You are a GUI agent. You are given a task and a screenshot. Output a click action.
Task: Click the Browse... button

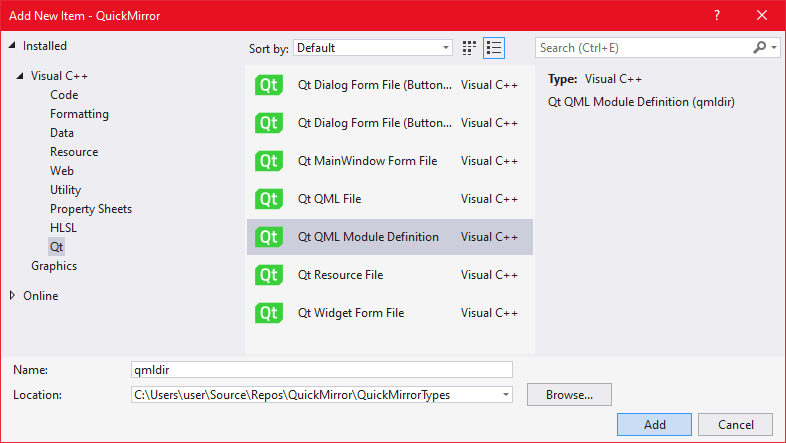(569, 395)
